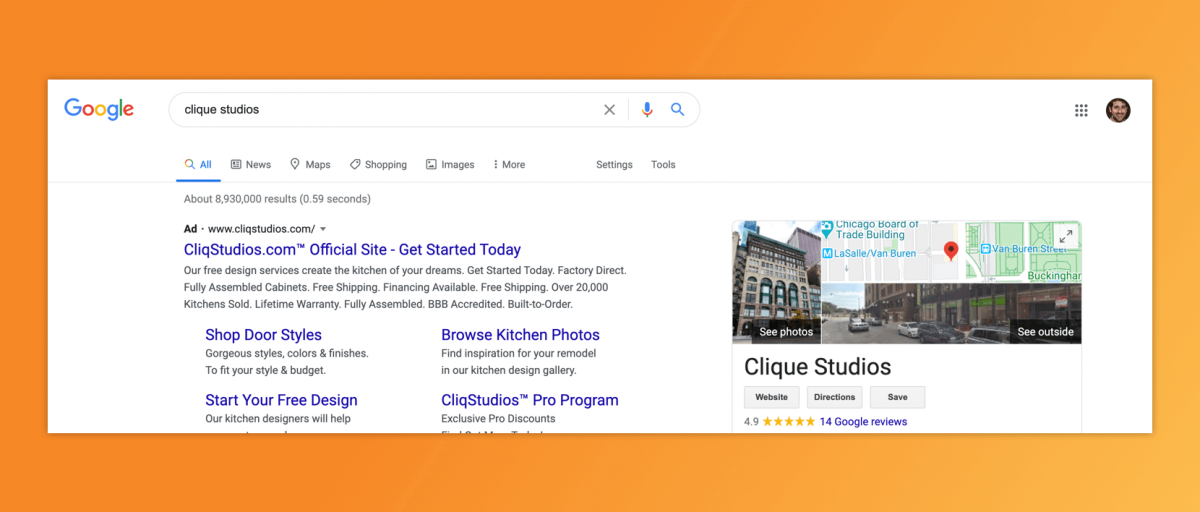Open search Tools
This screenshot has height=512, width=1200.
663,164
